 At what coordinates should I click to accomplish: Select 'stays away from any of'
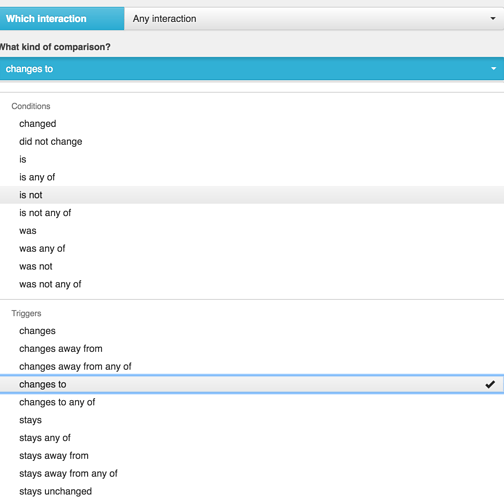252,474
